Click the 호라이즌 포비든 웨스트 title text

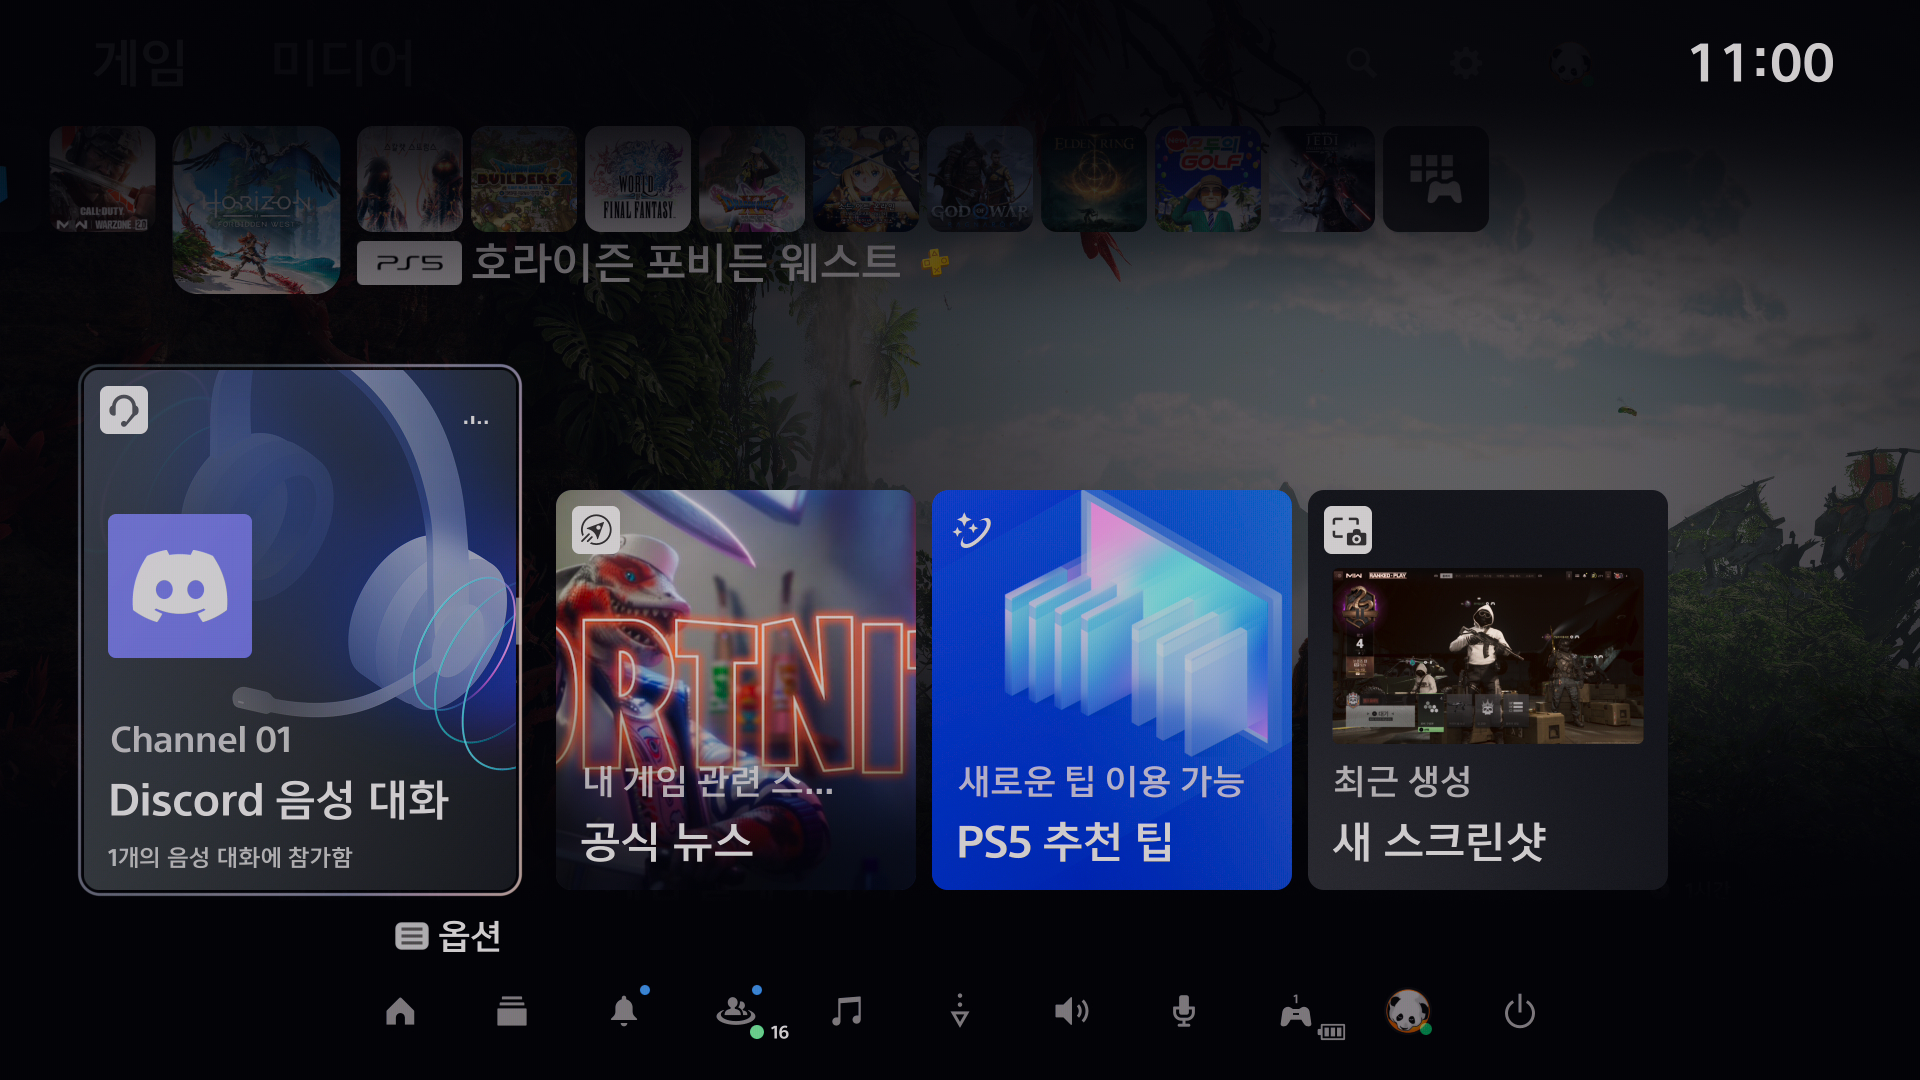[686, 263]
